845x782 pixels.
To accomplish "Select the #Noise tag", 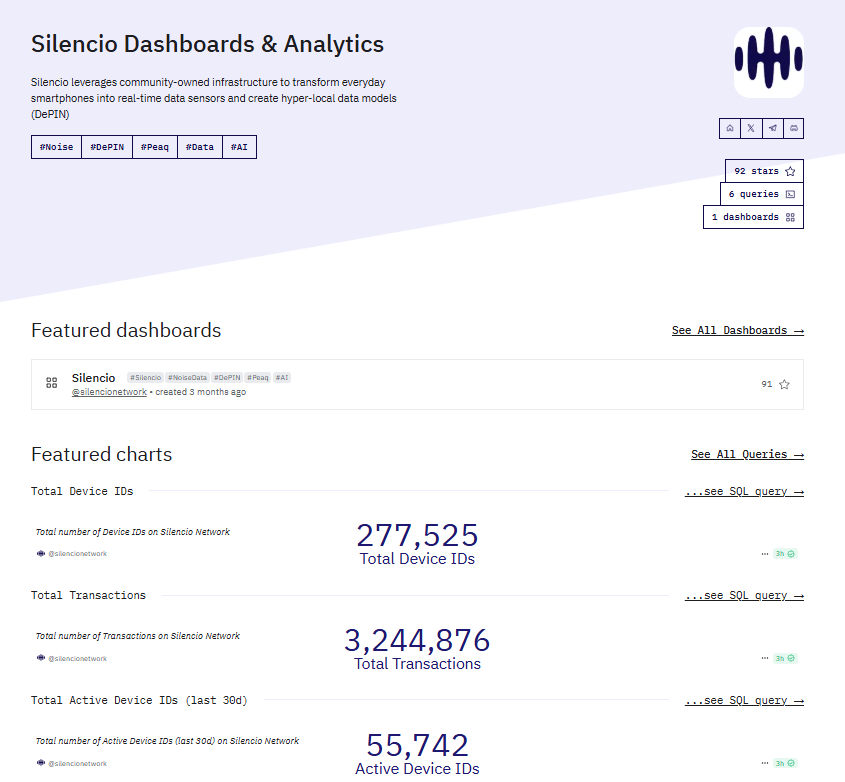I will tap(56, 147).
